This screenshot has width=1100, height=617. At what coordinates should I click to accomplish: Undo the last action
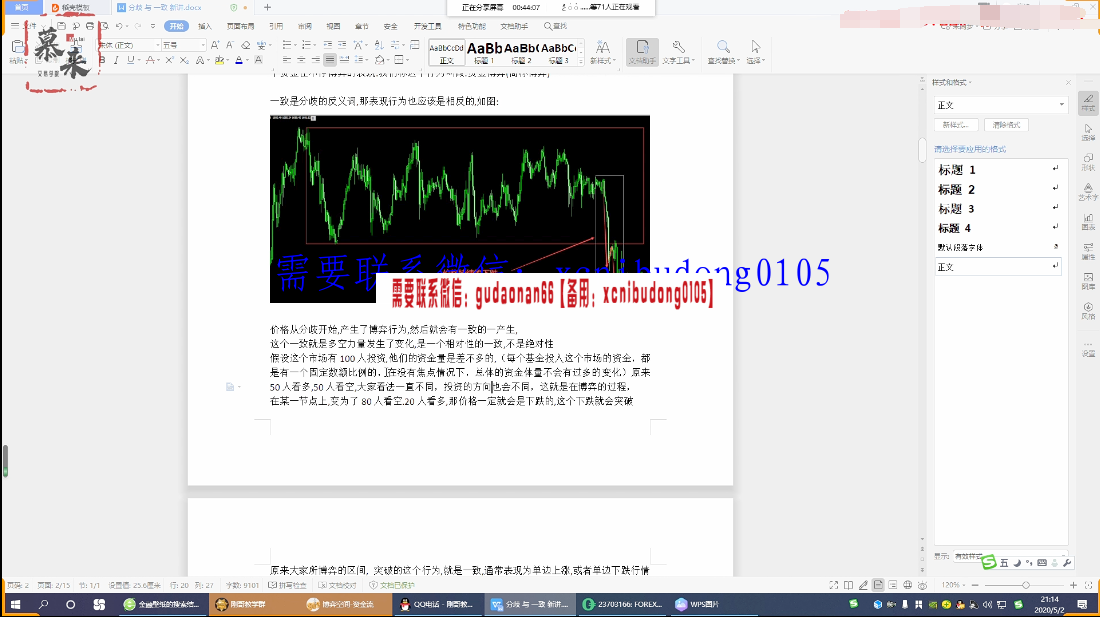click(x=119, y=26)
